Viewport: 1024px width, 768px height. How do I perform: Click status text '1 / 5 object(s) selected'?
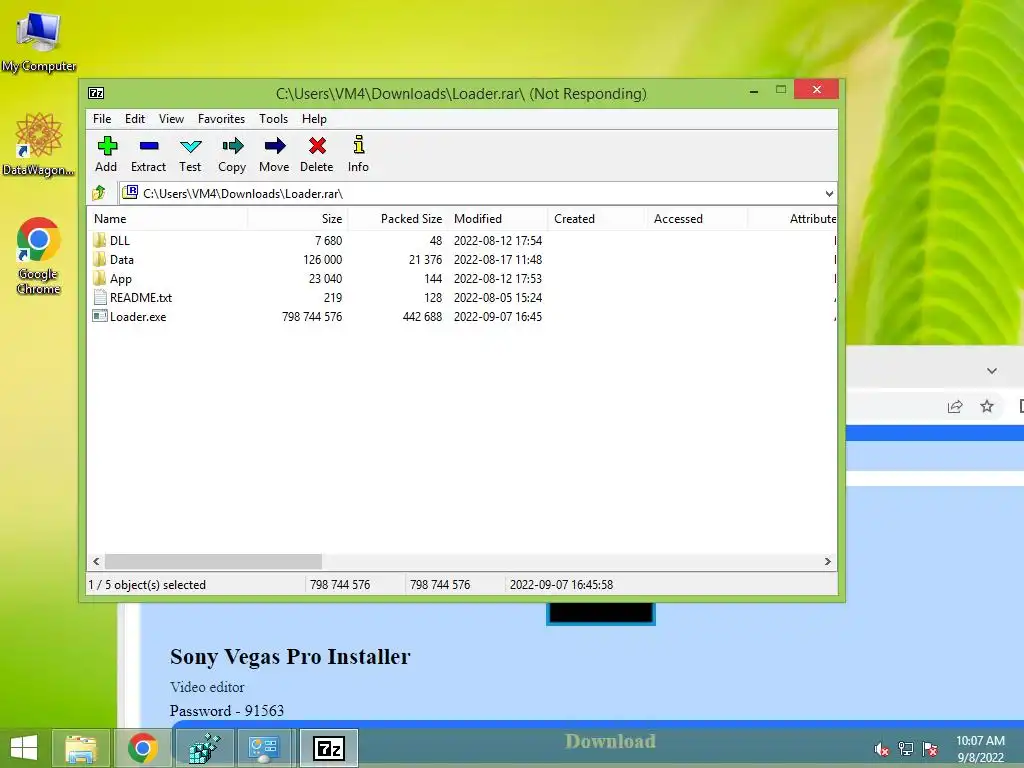(147, 584)
